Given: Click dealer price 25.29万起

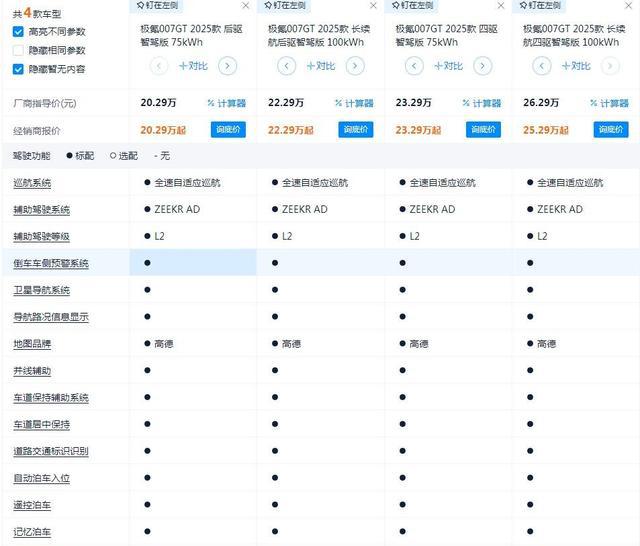Looking at the screenshot, I should (x=546, y=130).
